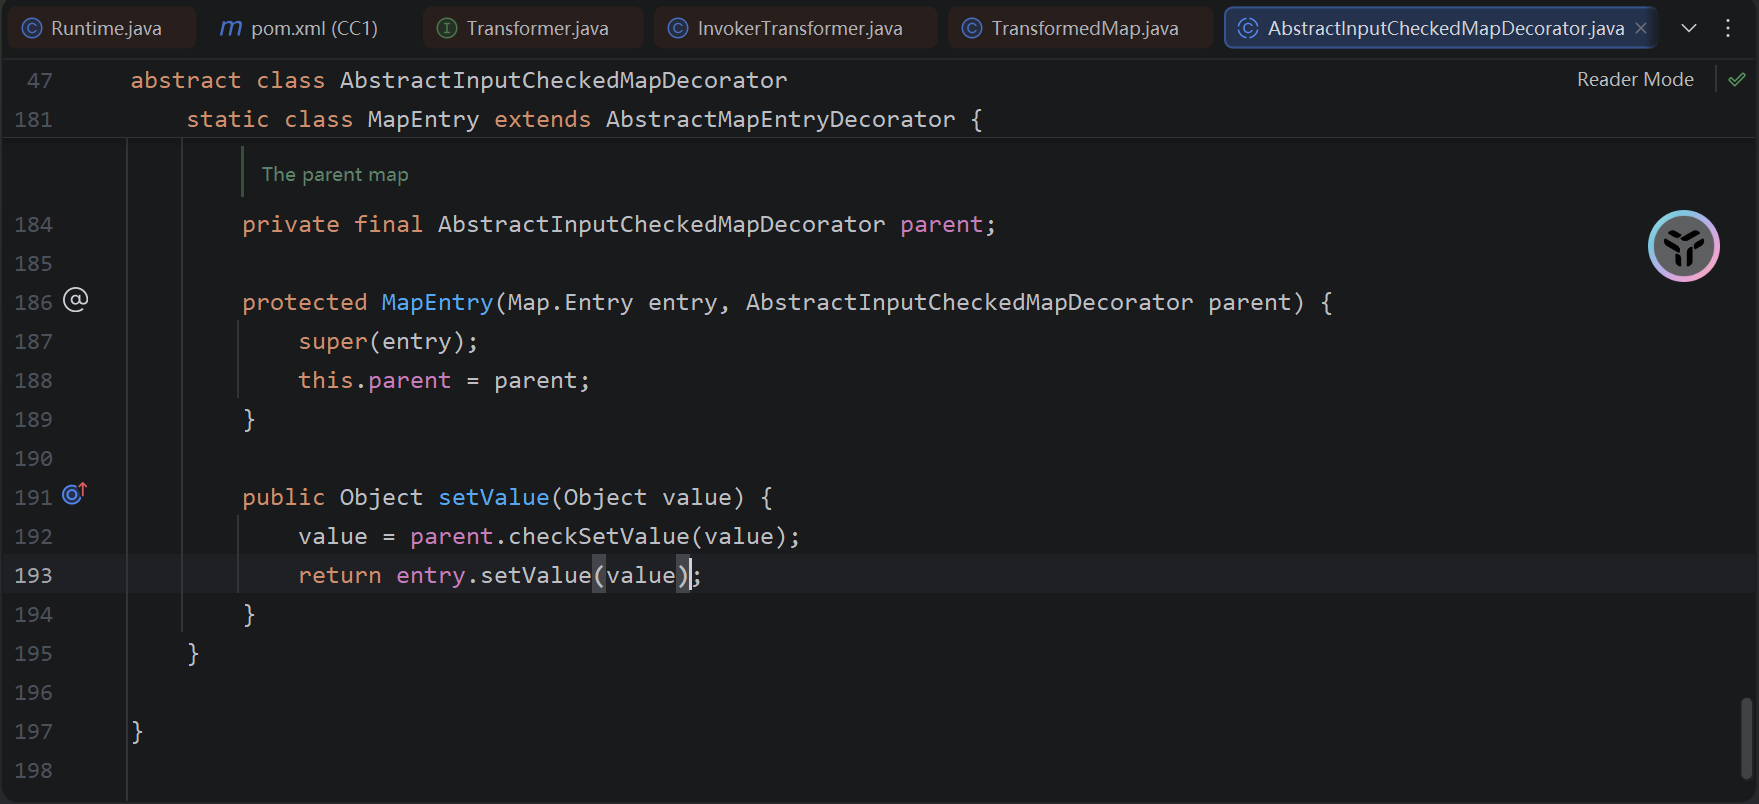Click the class icon on TransformedMap.java tab
Screen dimensions: 1759x804
(x=972, y=28)
